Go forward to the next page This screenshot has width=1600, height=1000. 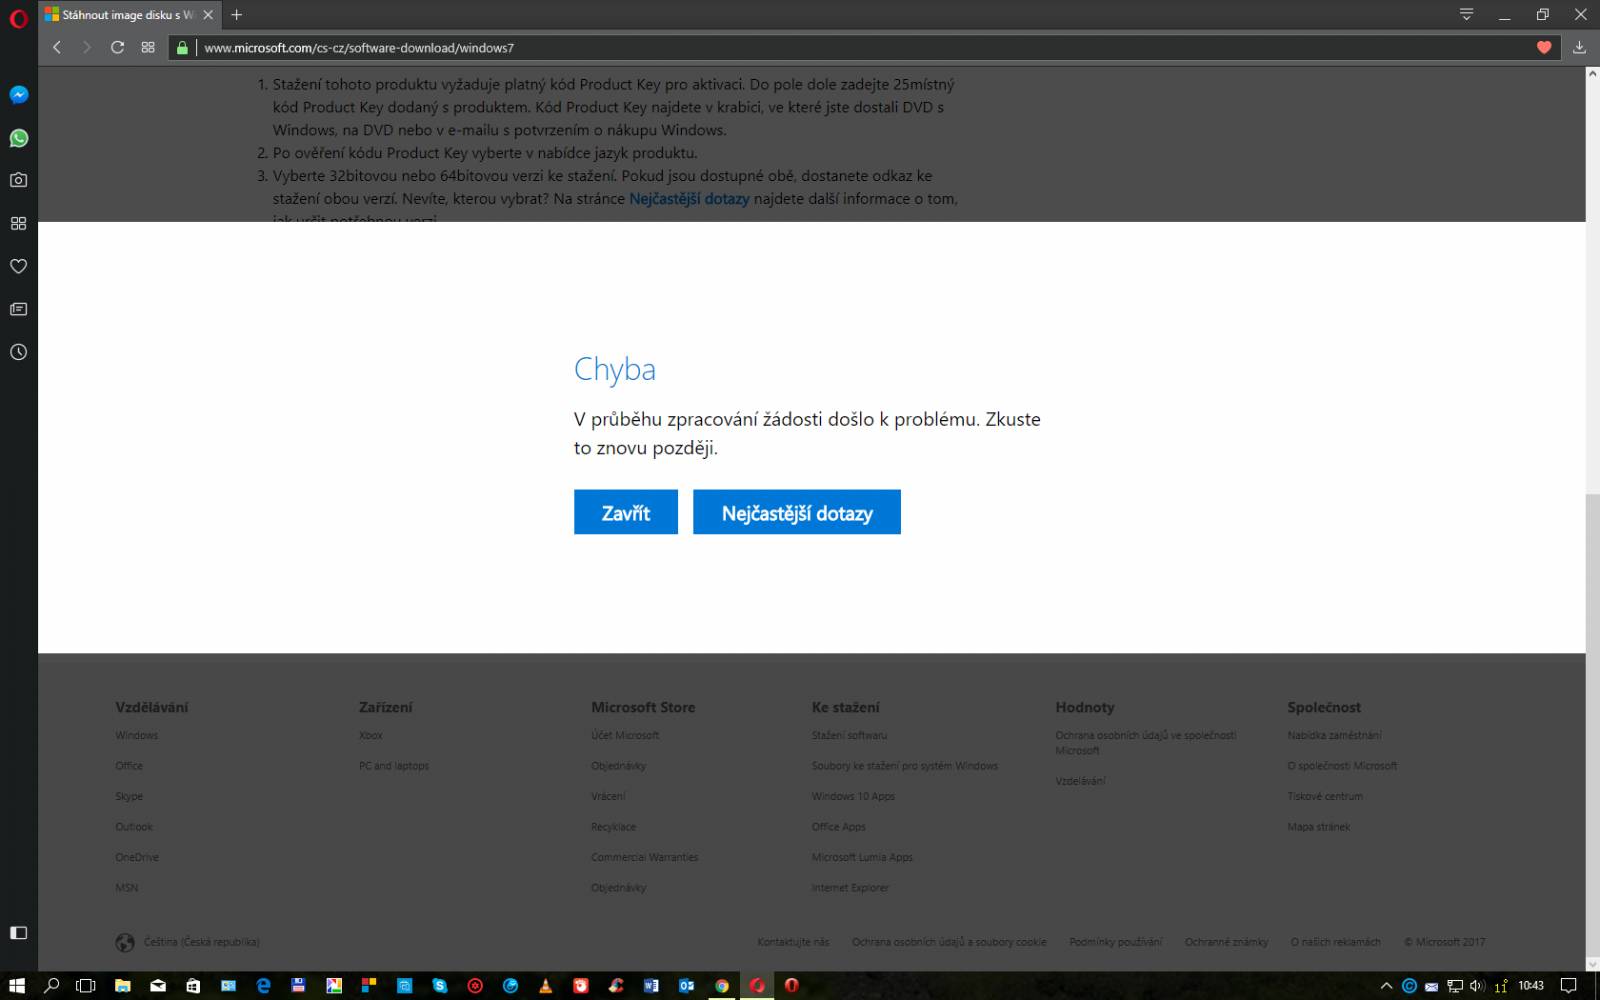[87, 47]
